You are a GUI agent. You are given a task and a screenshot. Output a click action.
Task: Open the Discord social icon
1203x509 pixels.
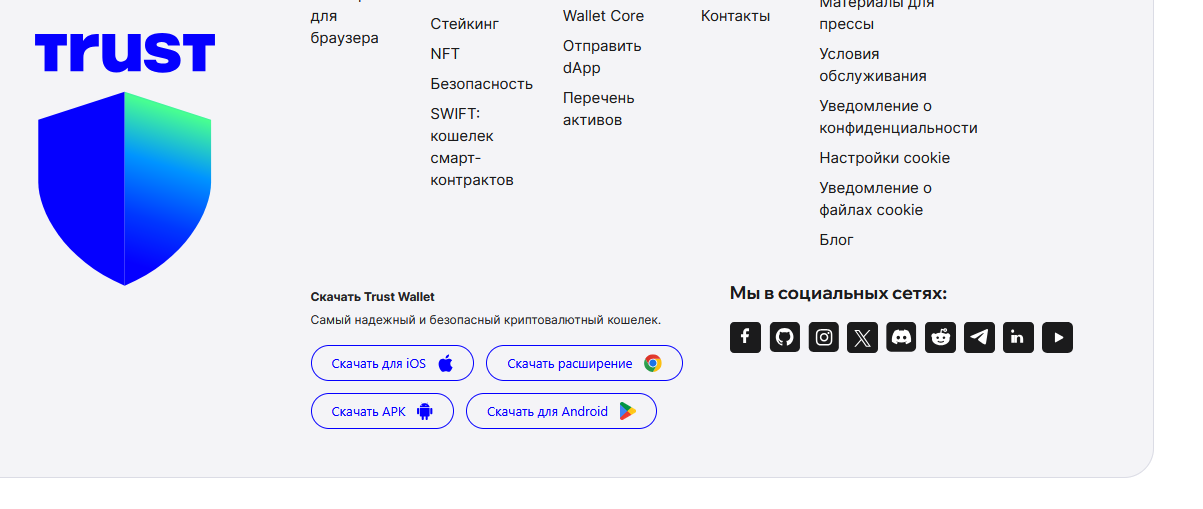tap(902, 338)
